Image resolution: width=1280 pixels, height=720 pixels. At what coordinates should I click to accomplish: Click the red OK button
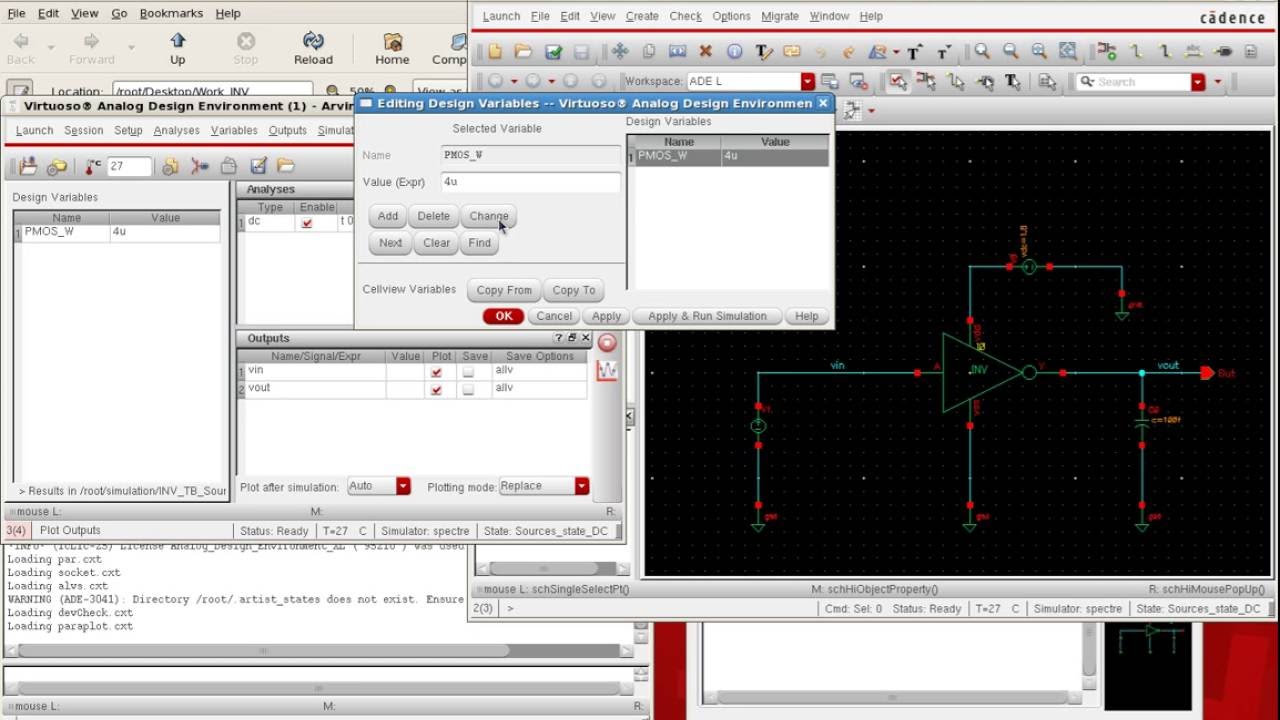pos(503,316)
